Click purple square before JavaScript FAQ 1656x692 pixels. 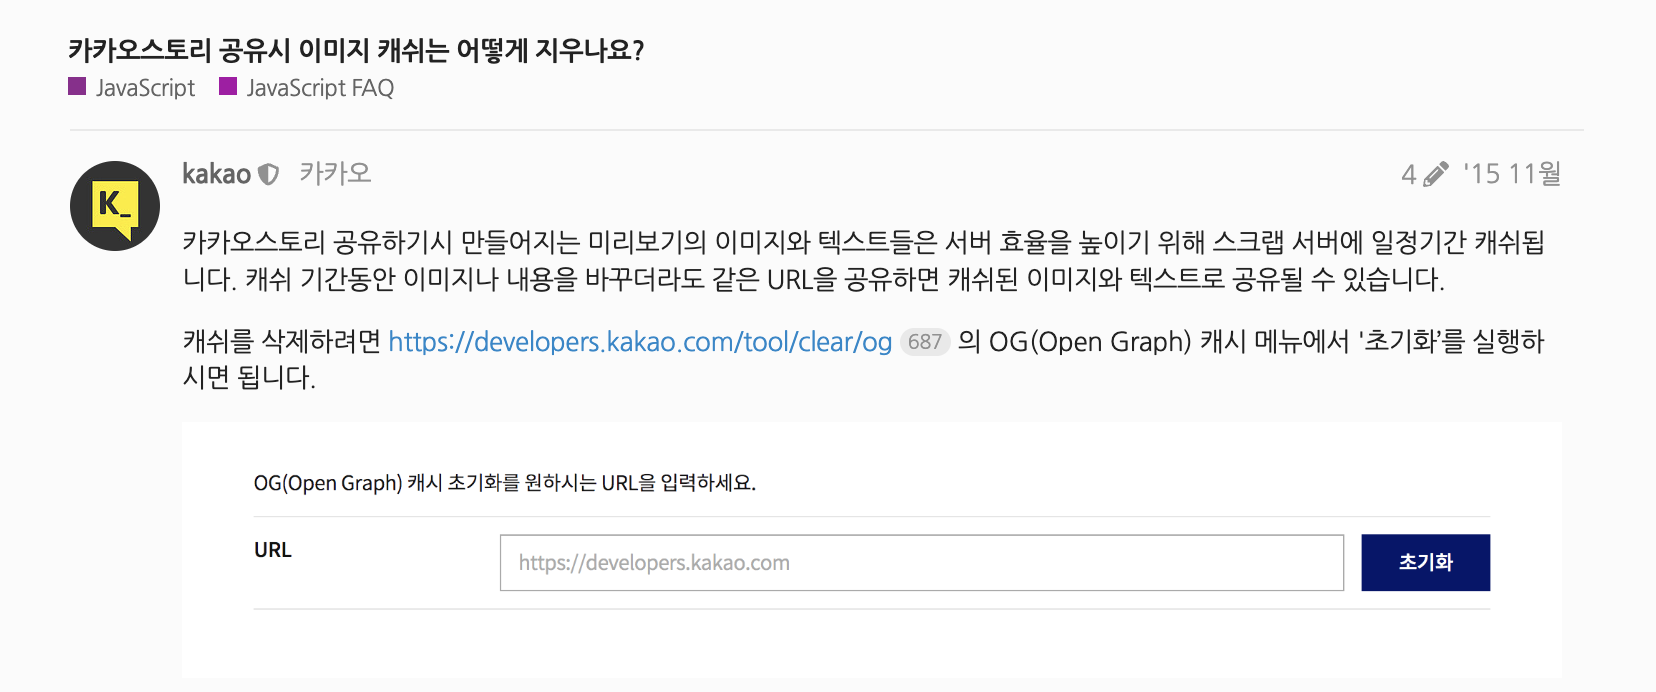tap(228, 86)
